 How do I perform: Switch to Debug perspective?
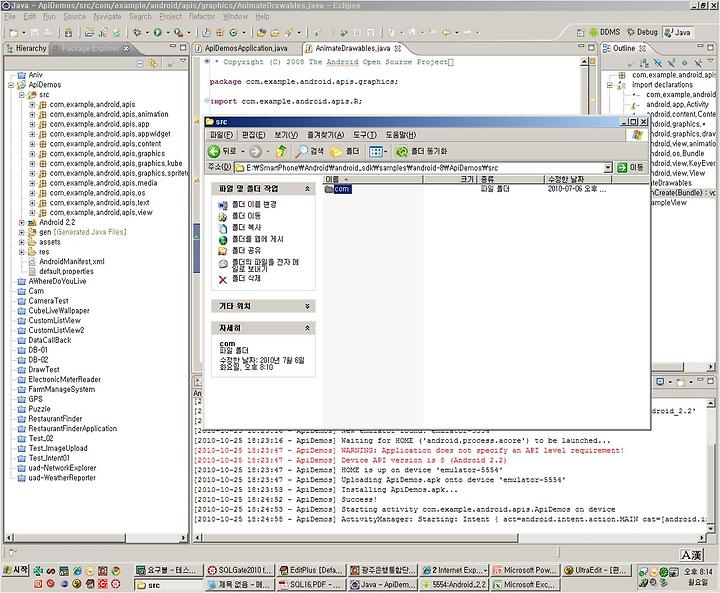(642, 32)
